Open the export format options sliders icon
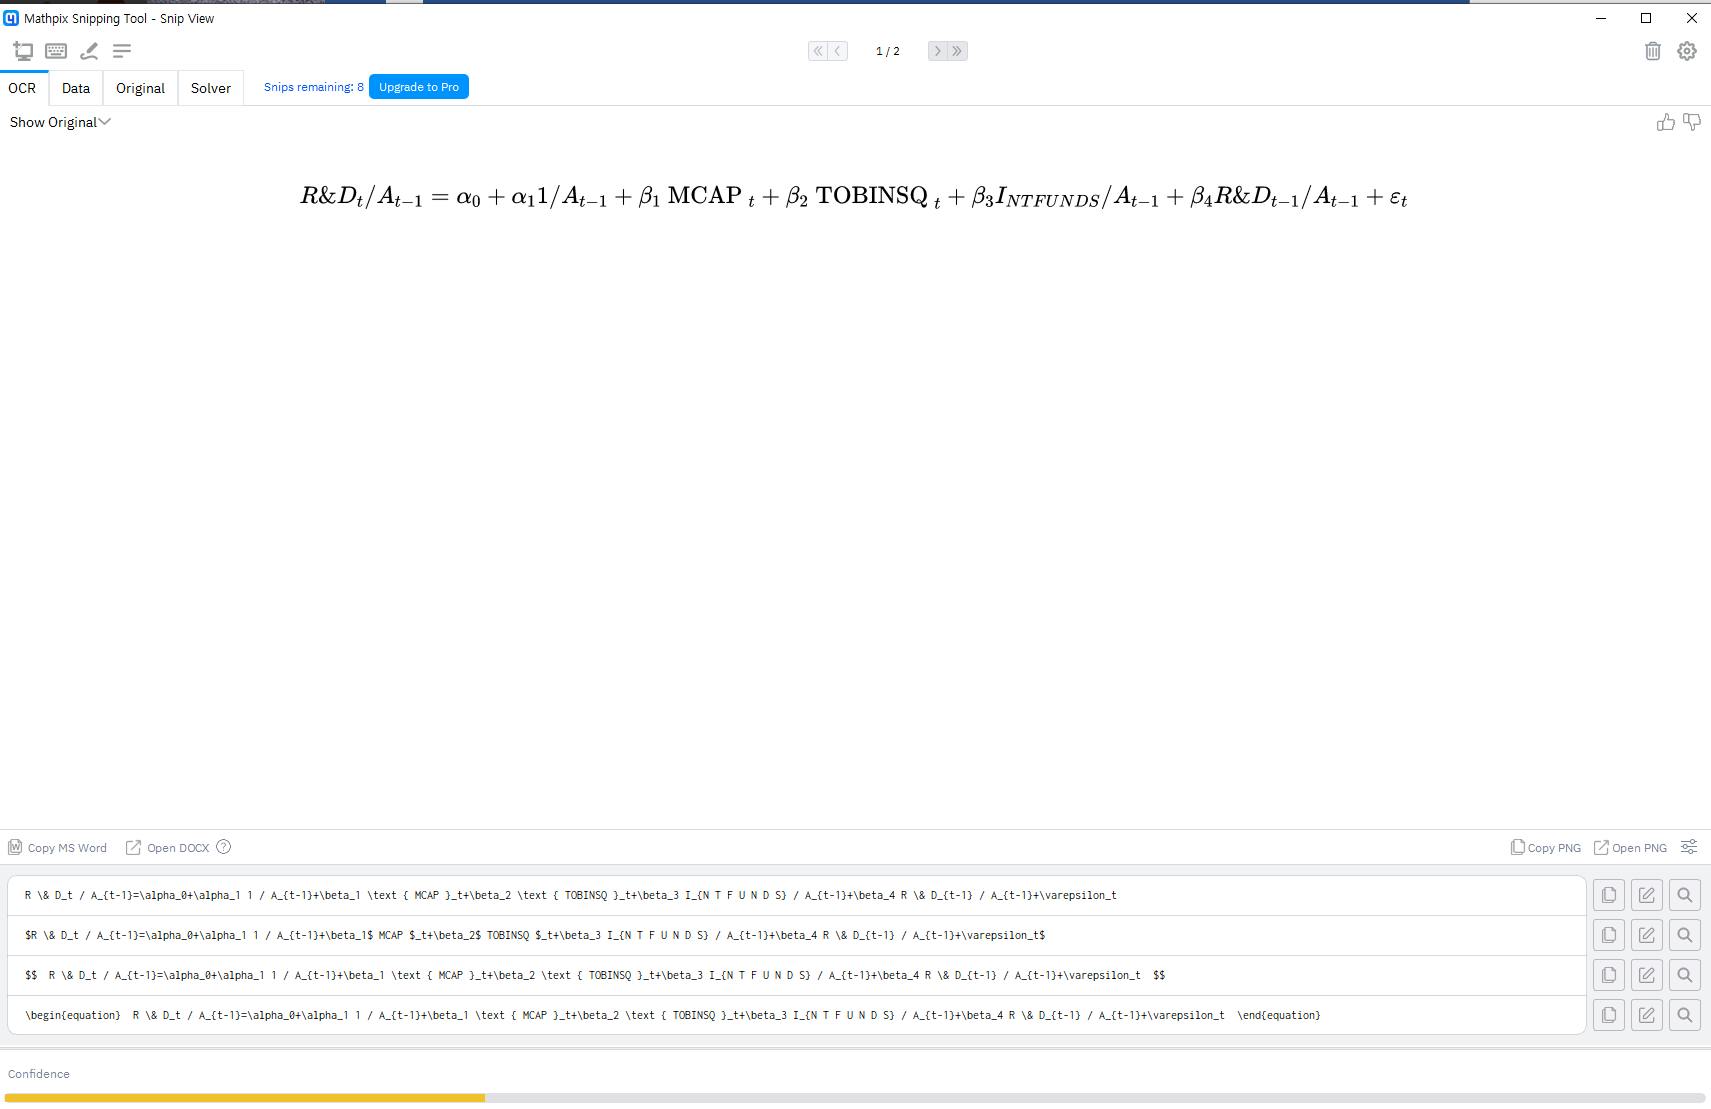Viewport: 1711px width, 1109px height. (1689, 847)
